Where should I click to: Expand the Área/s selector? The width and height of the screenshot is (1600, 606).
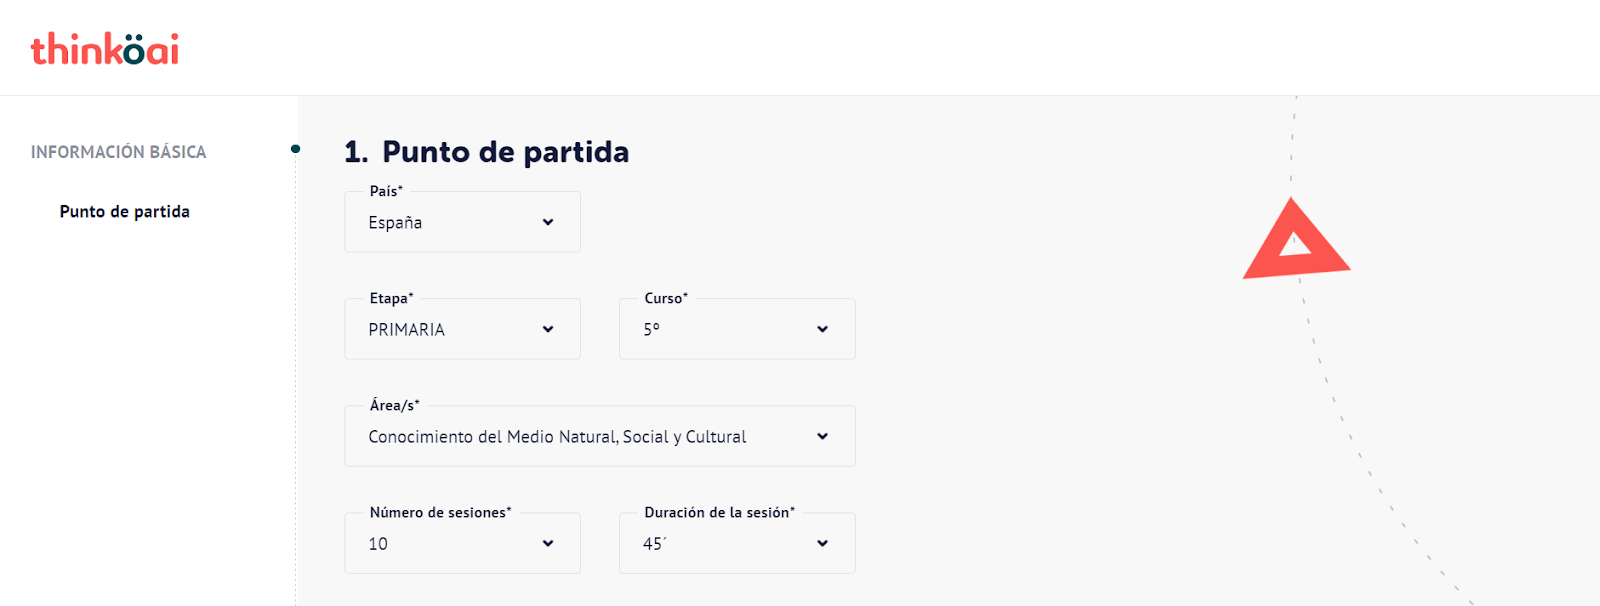tap(600, 436)
